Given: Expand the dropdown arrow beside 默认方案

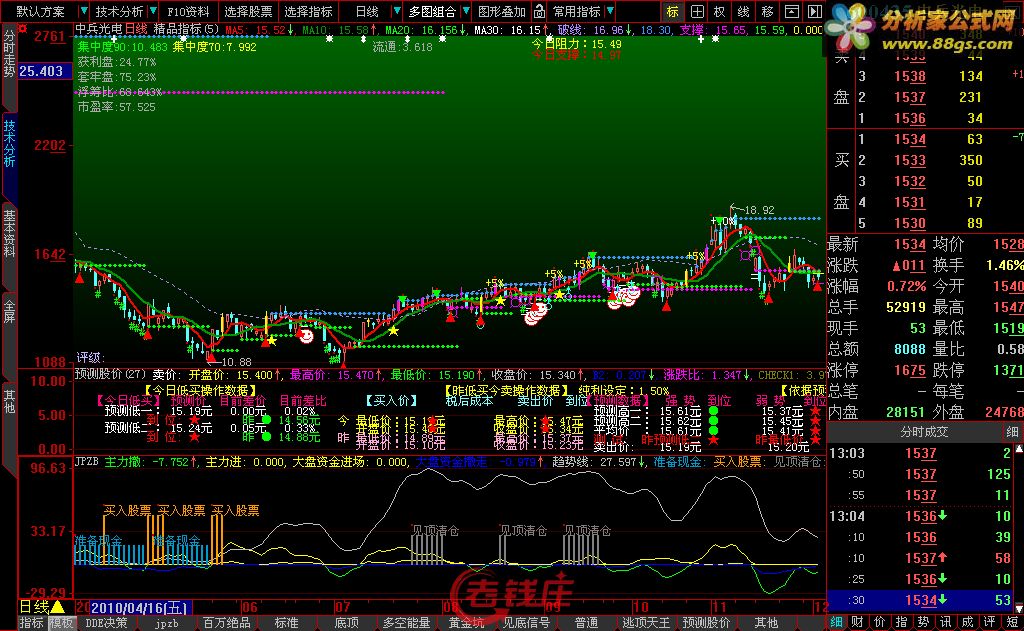Looking at the screenshot, I should 84,11.
